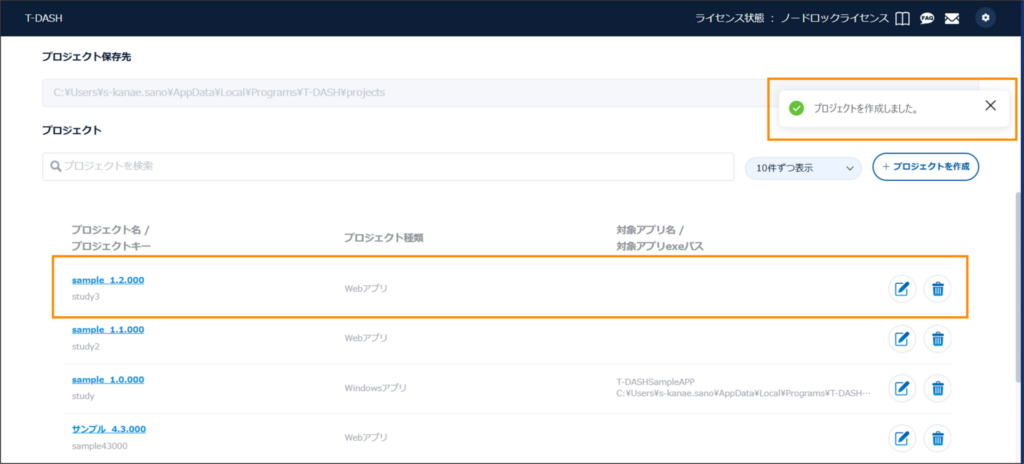This screenshot has width=1024, height=464.
Task: Click the プロジェクトを検索 search field
Action: click(x=388, y=166)
